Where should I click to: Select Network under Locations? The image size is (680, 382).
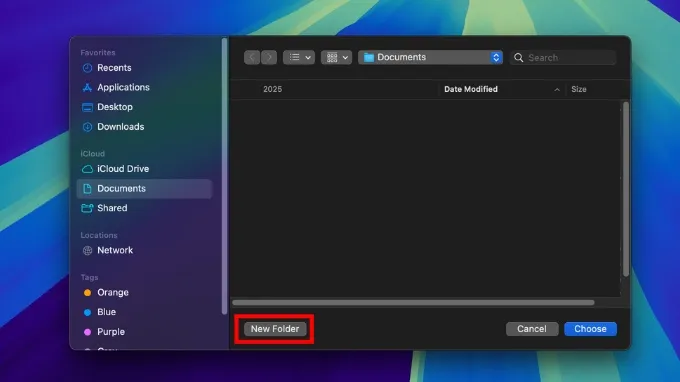[144, 250]
